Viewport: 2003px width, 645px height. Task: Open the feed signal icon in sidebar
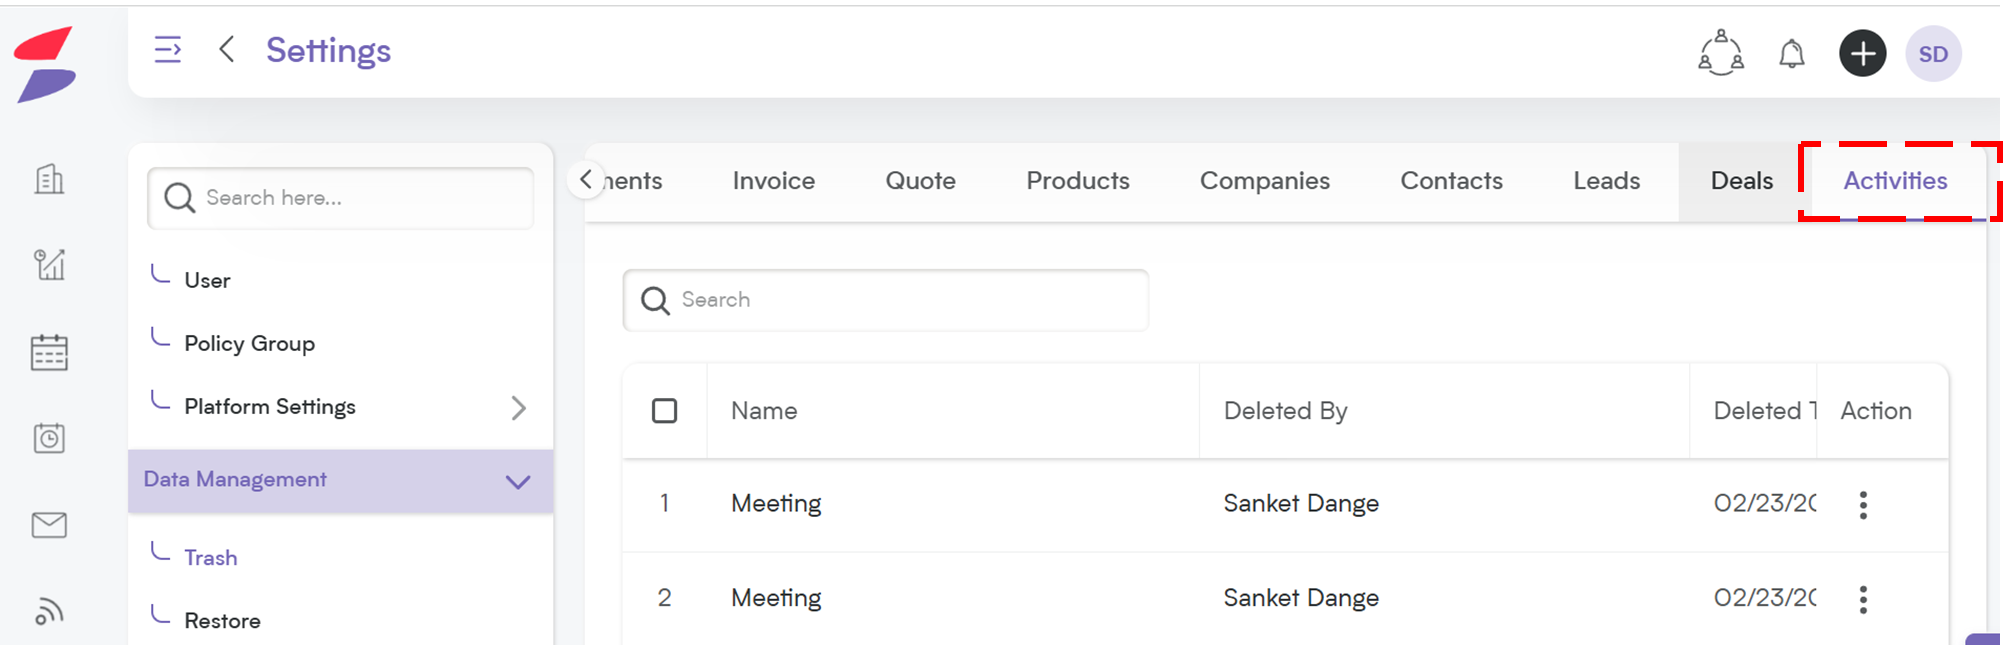coord(49,610)
